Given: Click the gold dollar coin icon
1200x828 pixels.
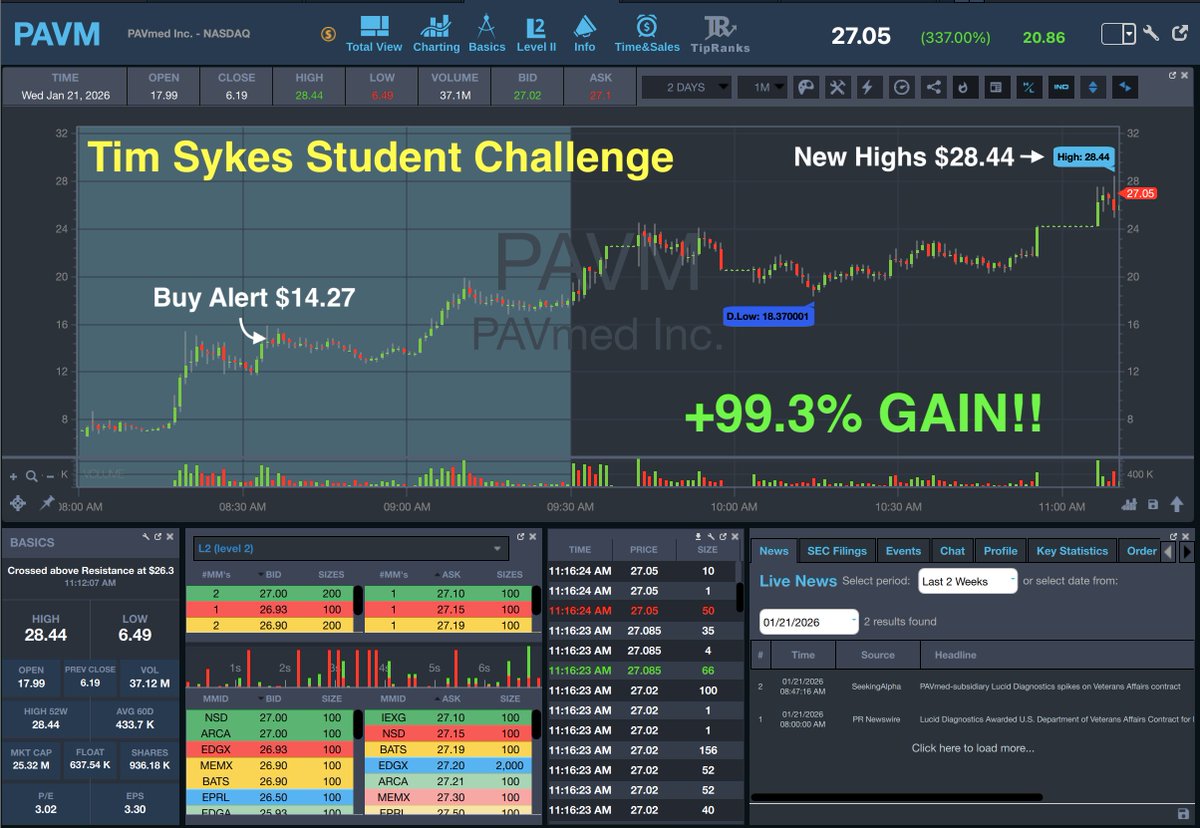Looking at the screenshot, I should pyautogui.click(x=328, y=34).
